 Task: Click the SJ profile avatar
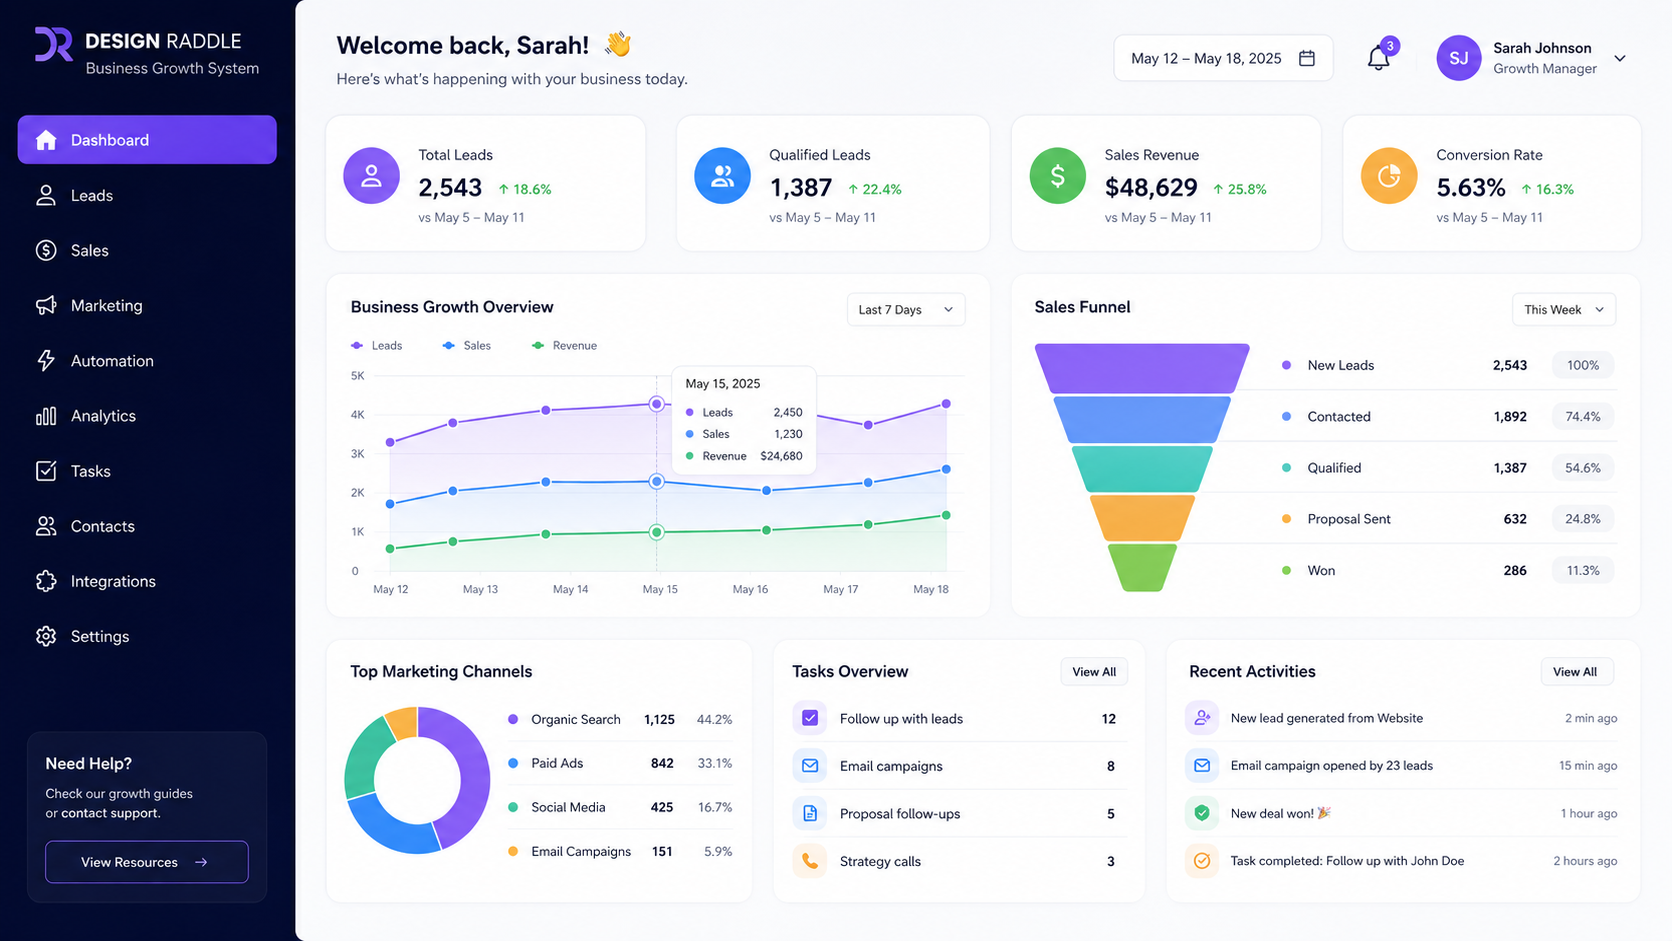[x=1459, y=58]
